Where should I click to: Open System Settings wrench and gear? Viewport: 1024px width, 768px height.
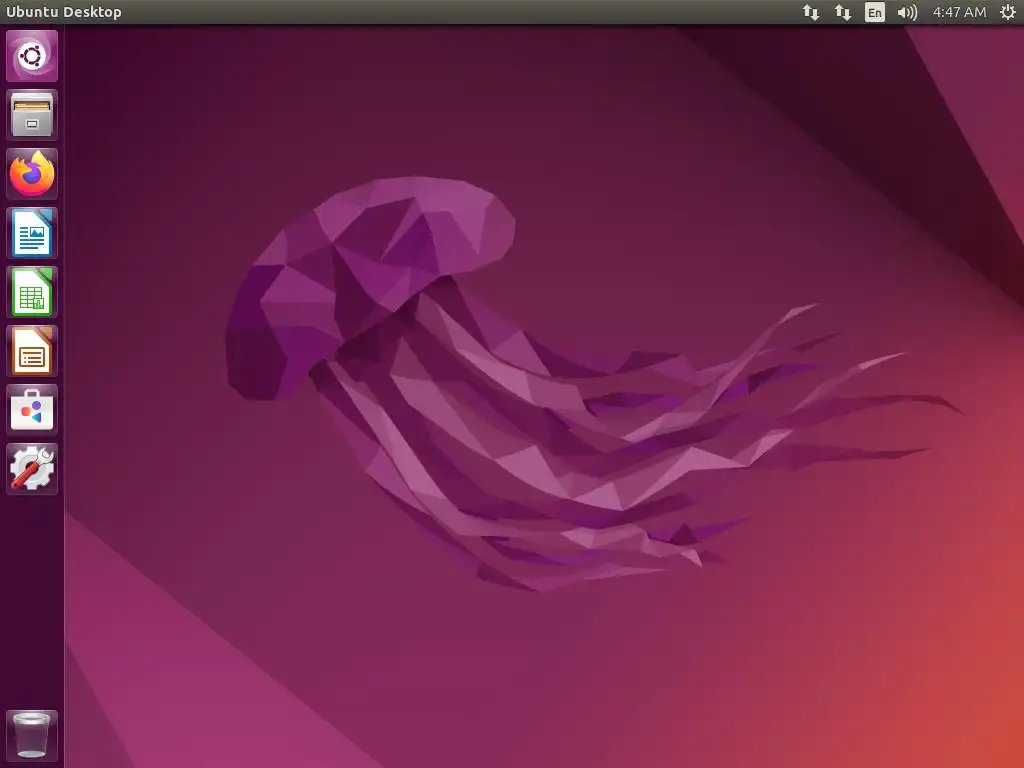[32, 469]
